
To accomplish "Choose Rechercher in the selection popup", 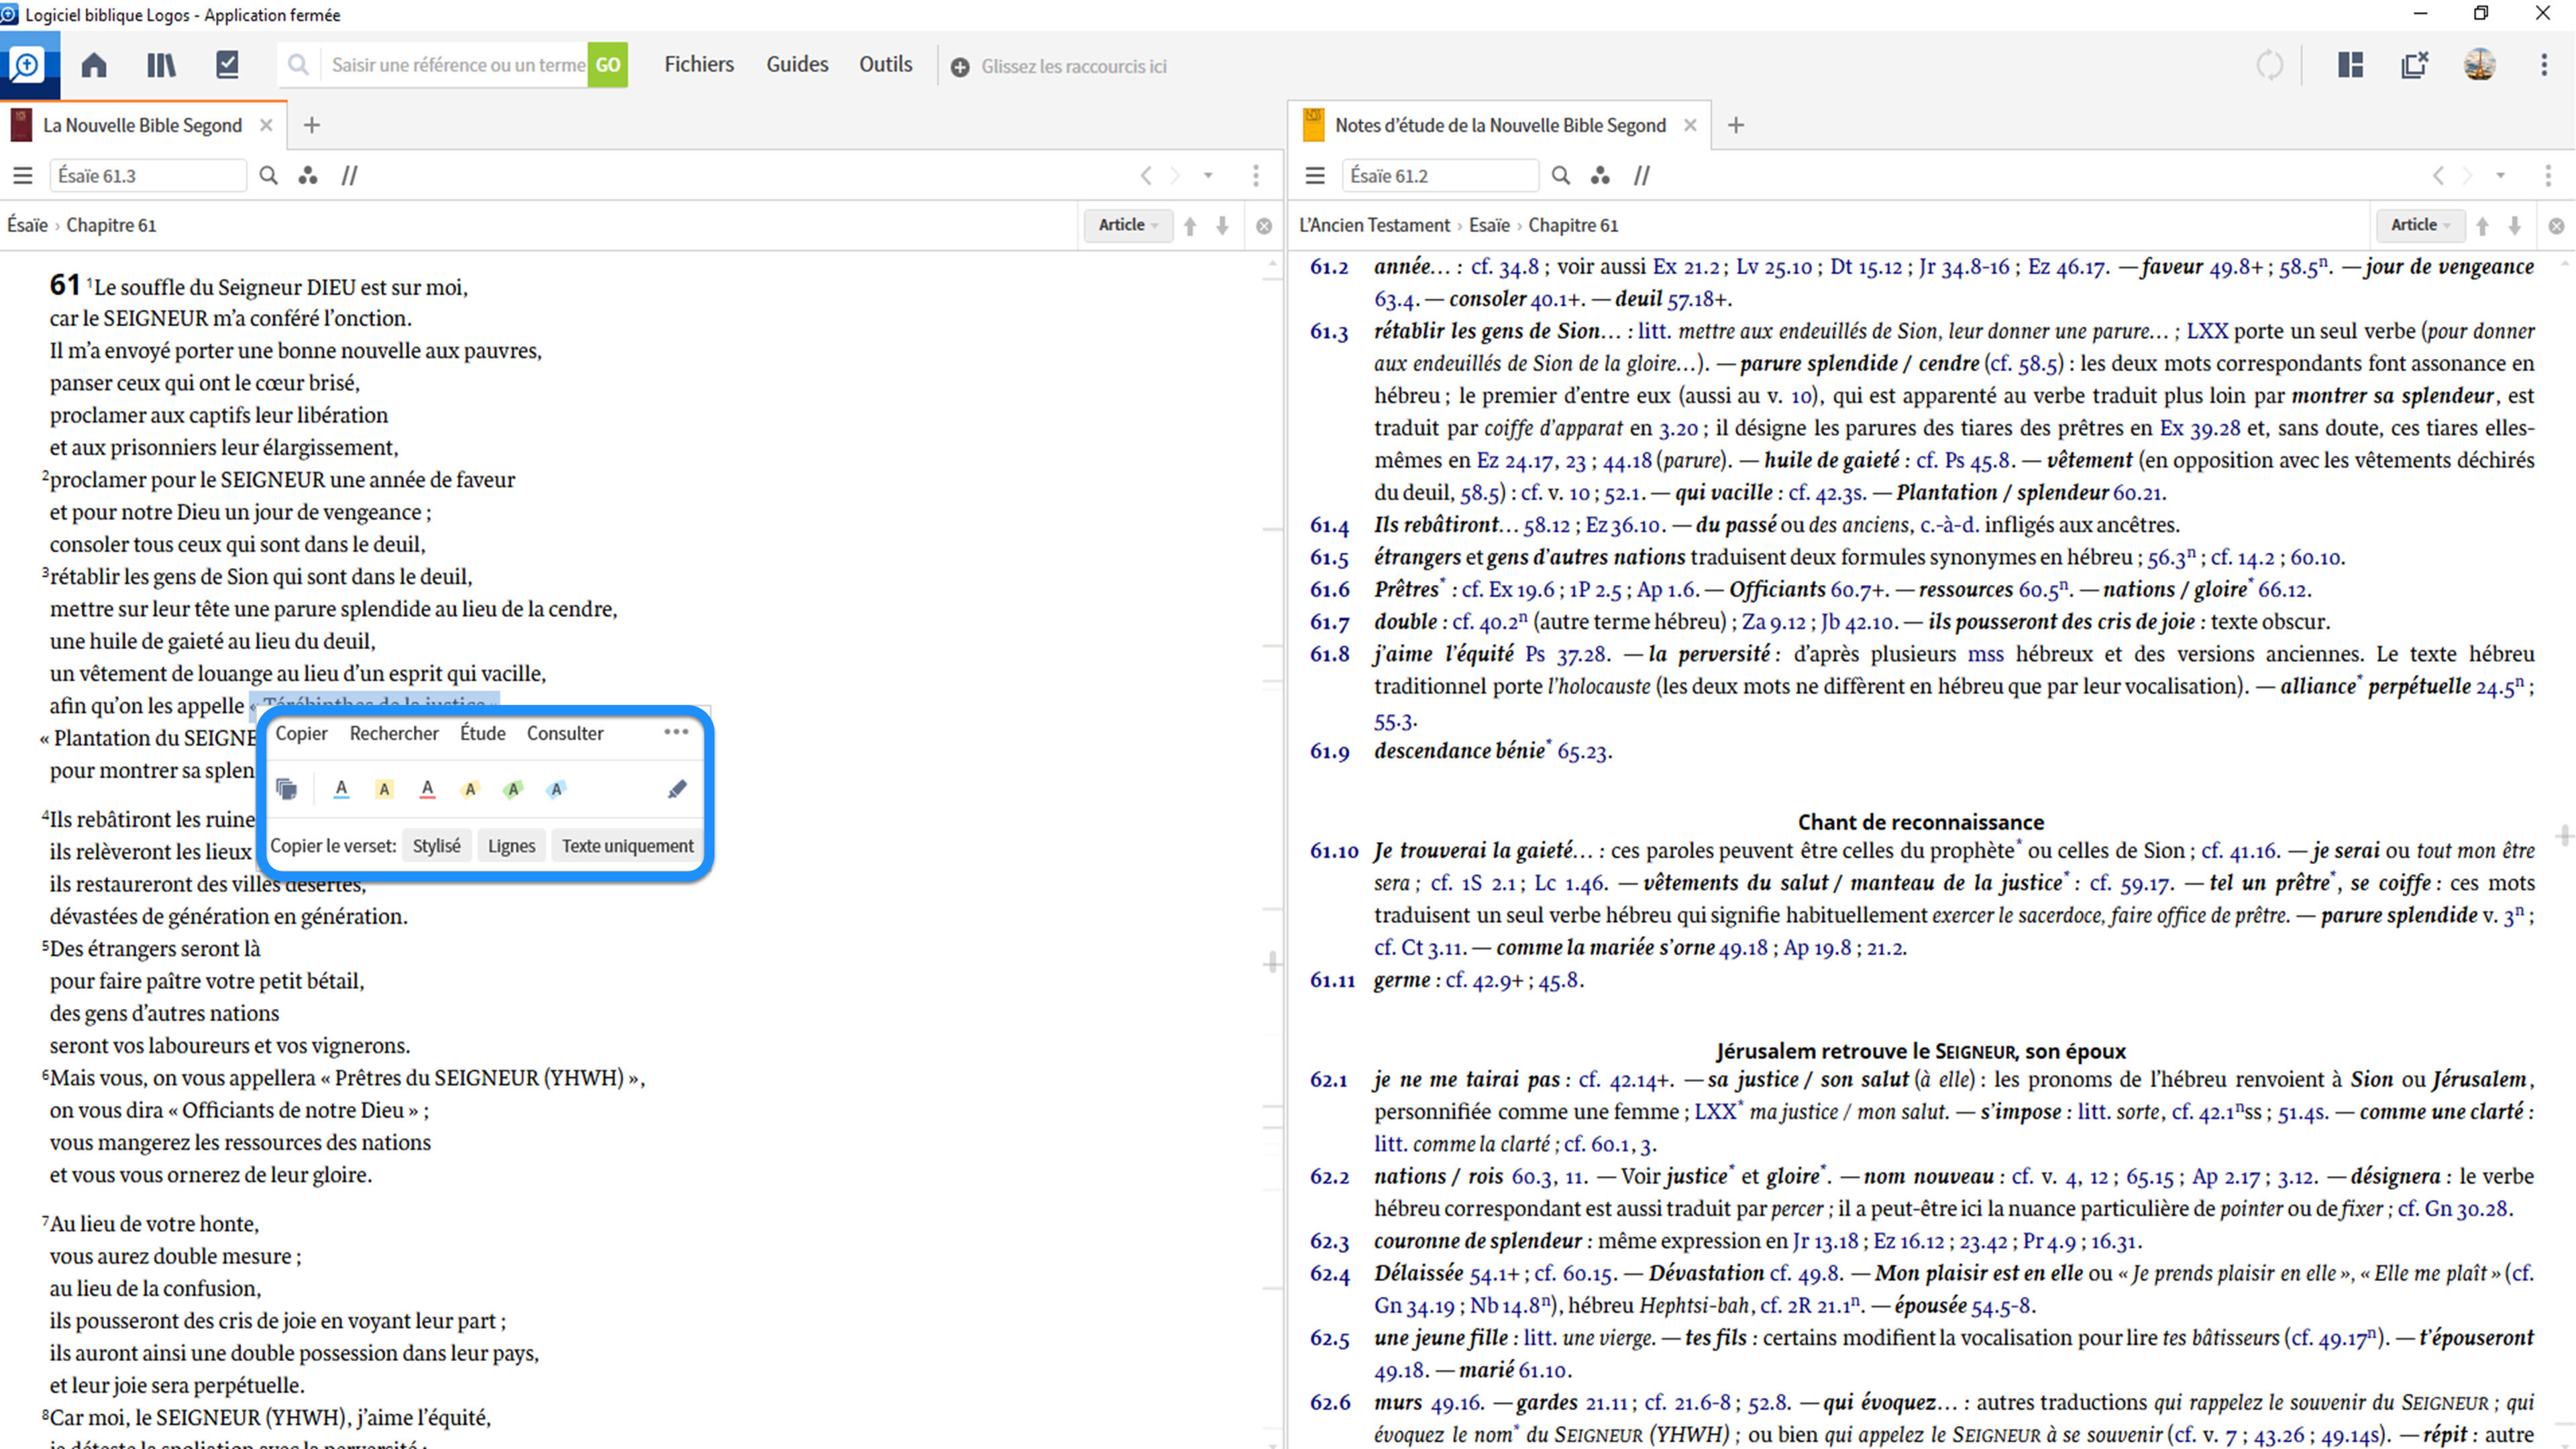I will pos(394,733).
